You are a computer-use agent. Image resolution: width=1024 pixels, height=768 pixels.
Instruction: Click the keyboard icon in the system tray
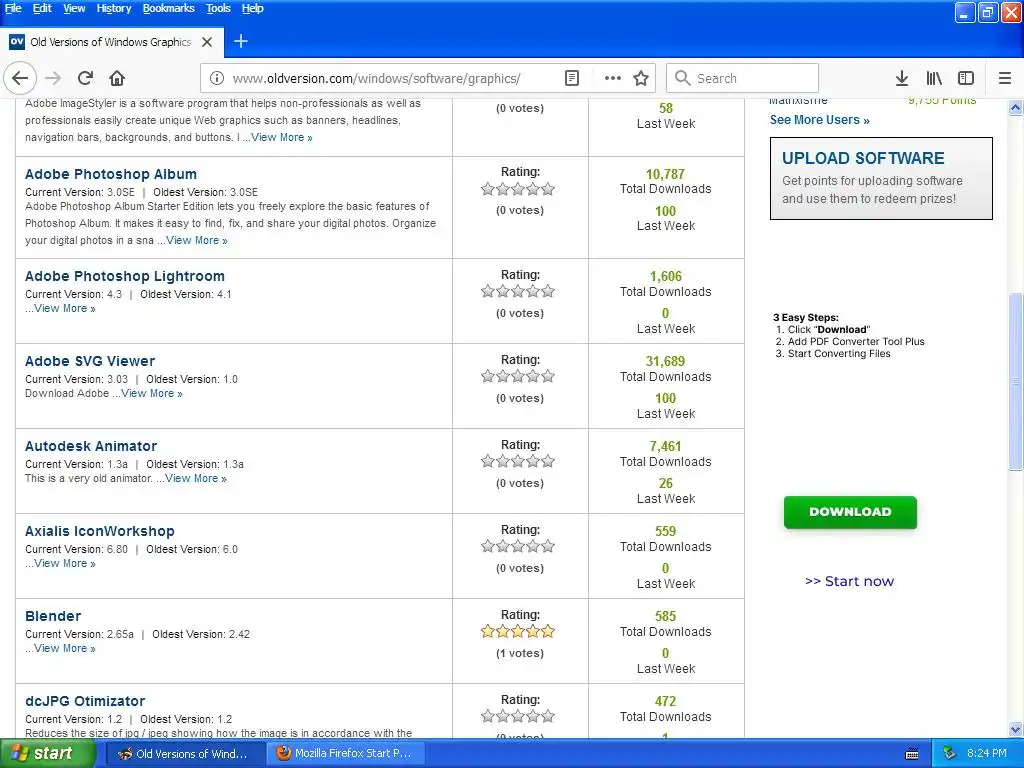pos(912,754)
